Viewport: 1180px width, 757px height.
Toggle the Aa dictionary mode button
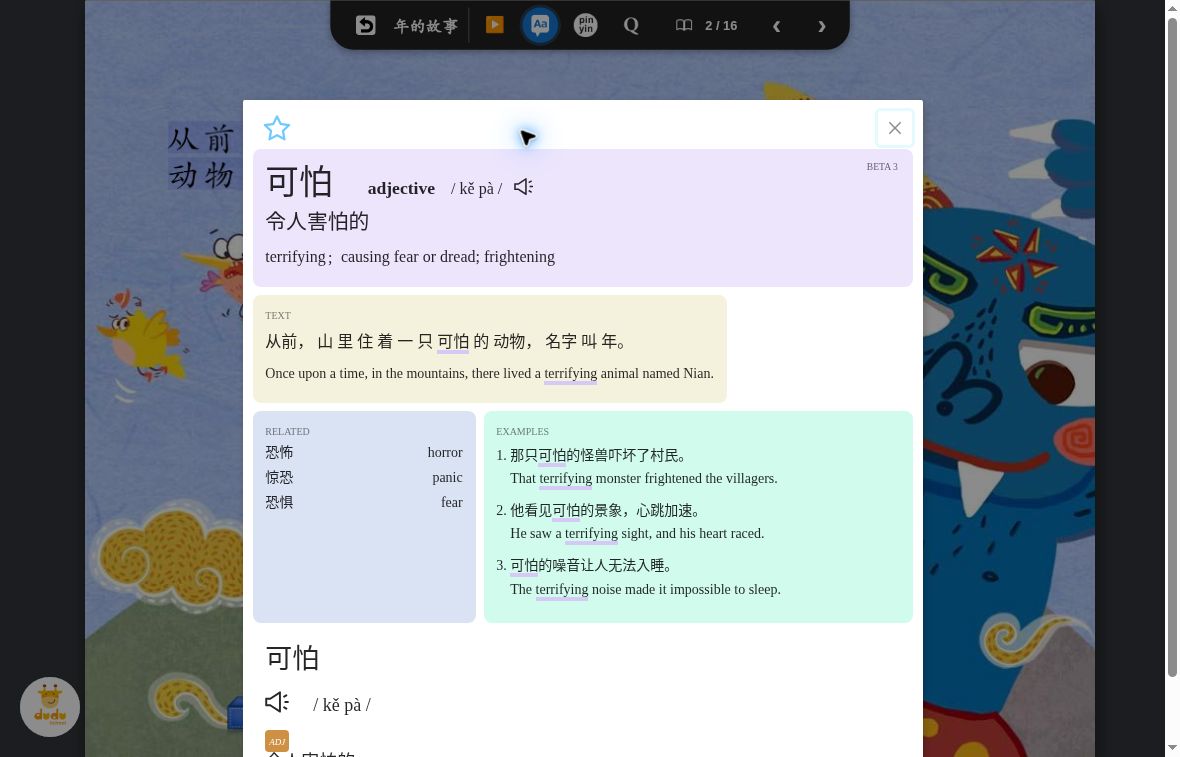click(540, 25)
